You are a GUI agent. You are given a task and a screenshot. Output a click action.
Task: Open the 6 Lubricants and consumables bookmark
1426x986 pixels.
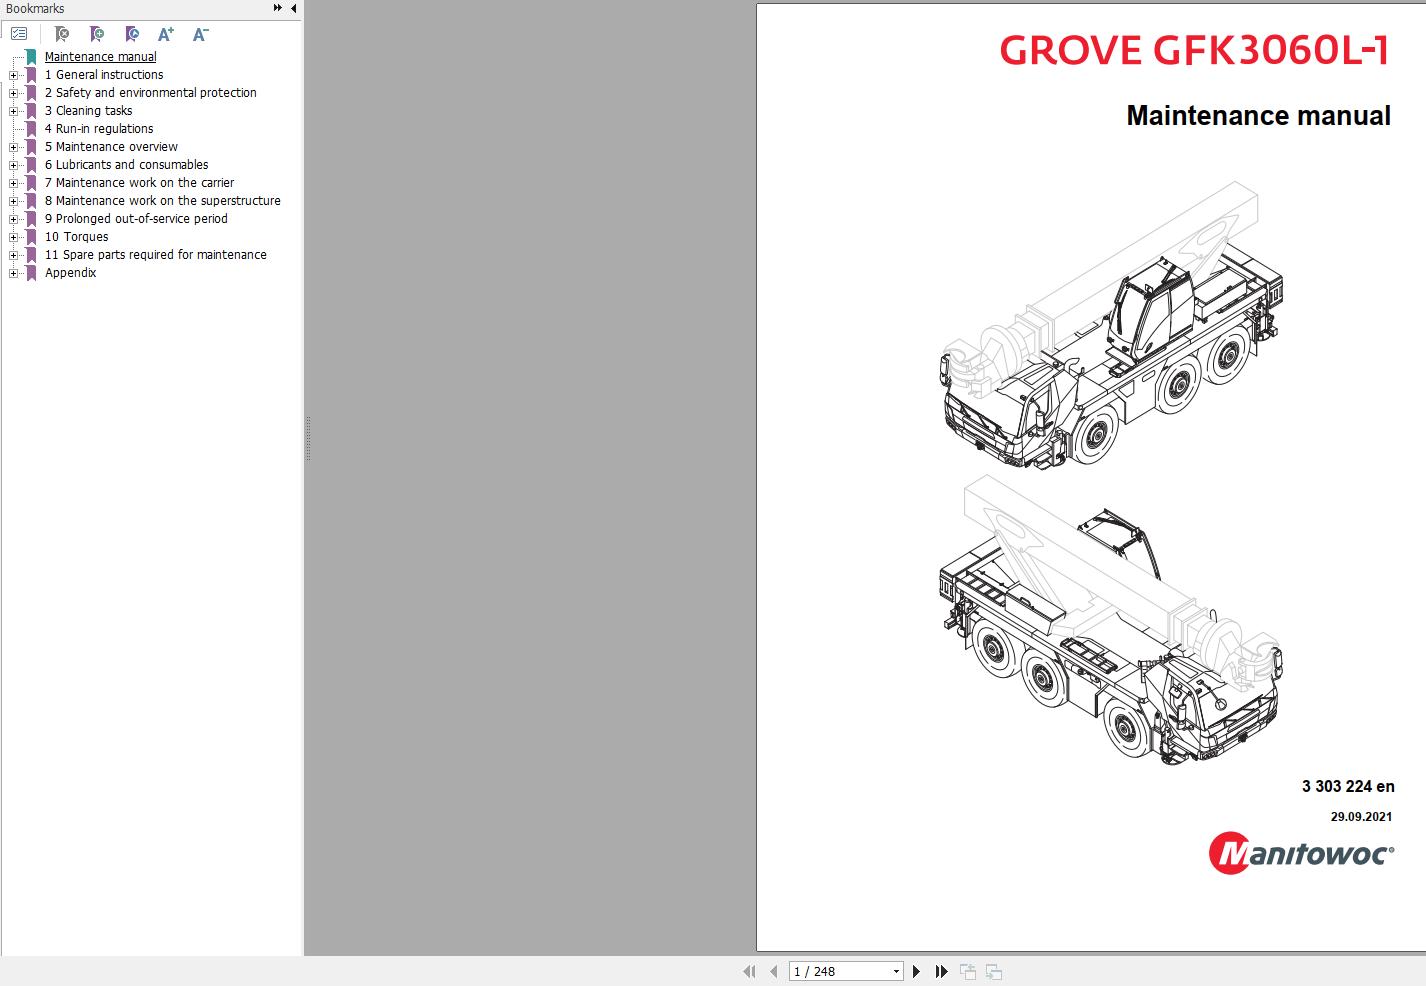point(126,165)
